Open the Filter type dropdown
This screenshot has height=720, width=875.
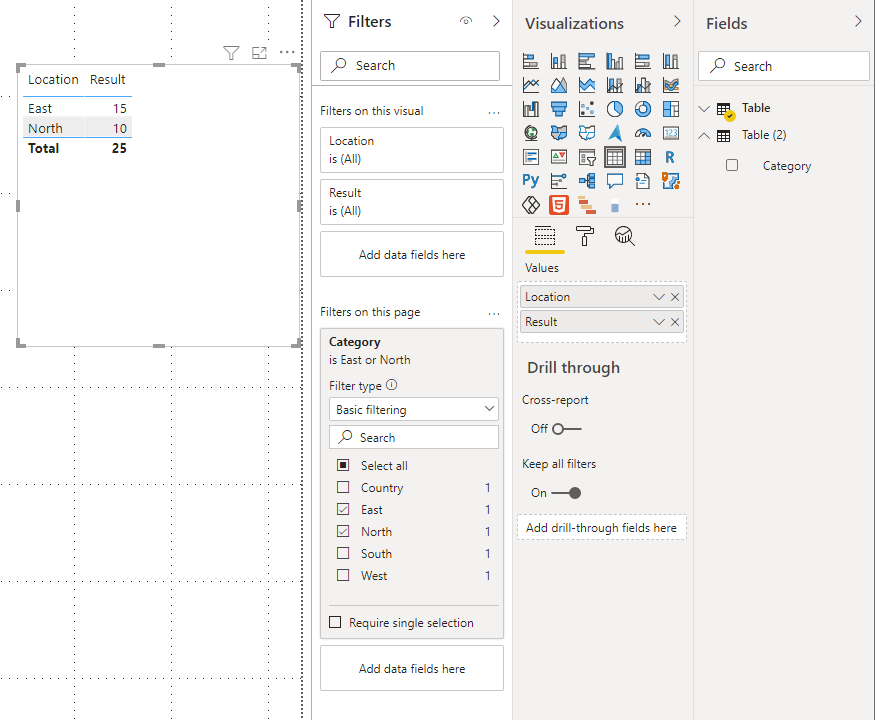414,409
